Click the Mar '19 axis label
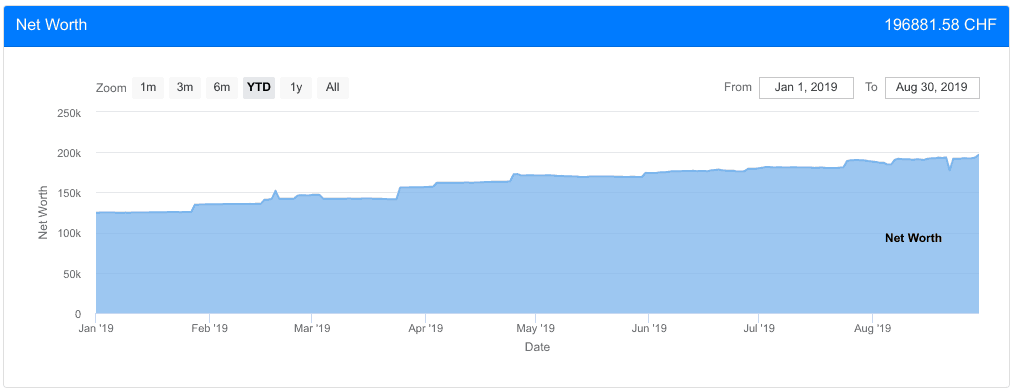The image size is (1013, 391). [311, 328]
